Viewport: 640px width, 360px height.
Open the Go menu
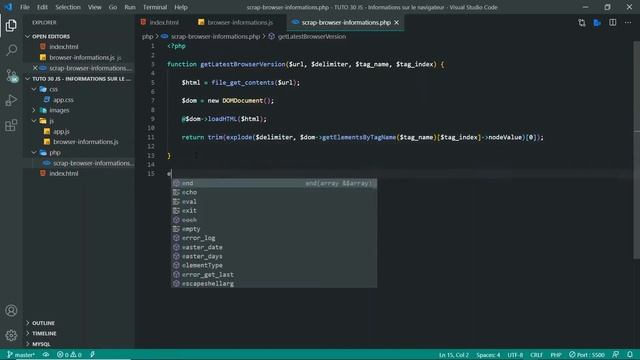click(x=113, y=7)
